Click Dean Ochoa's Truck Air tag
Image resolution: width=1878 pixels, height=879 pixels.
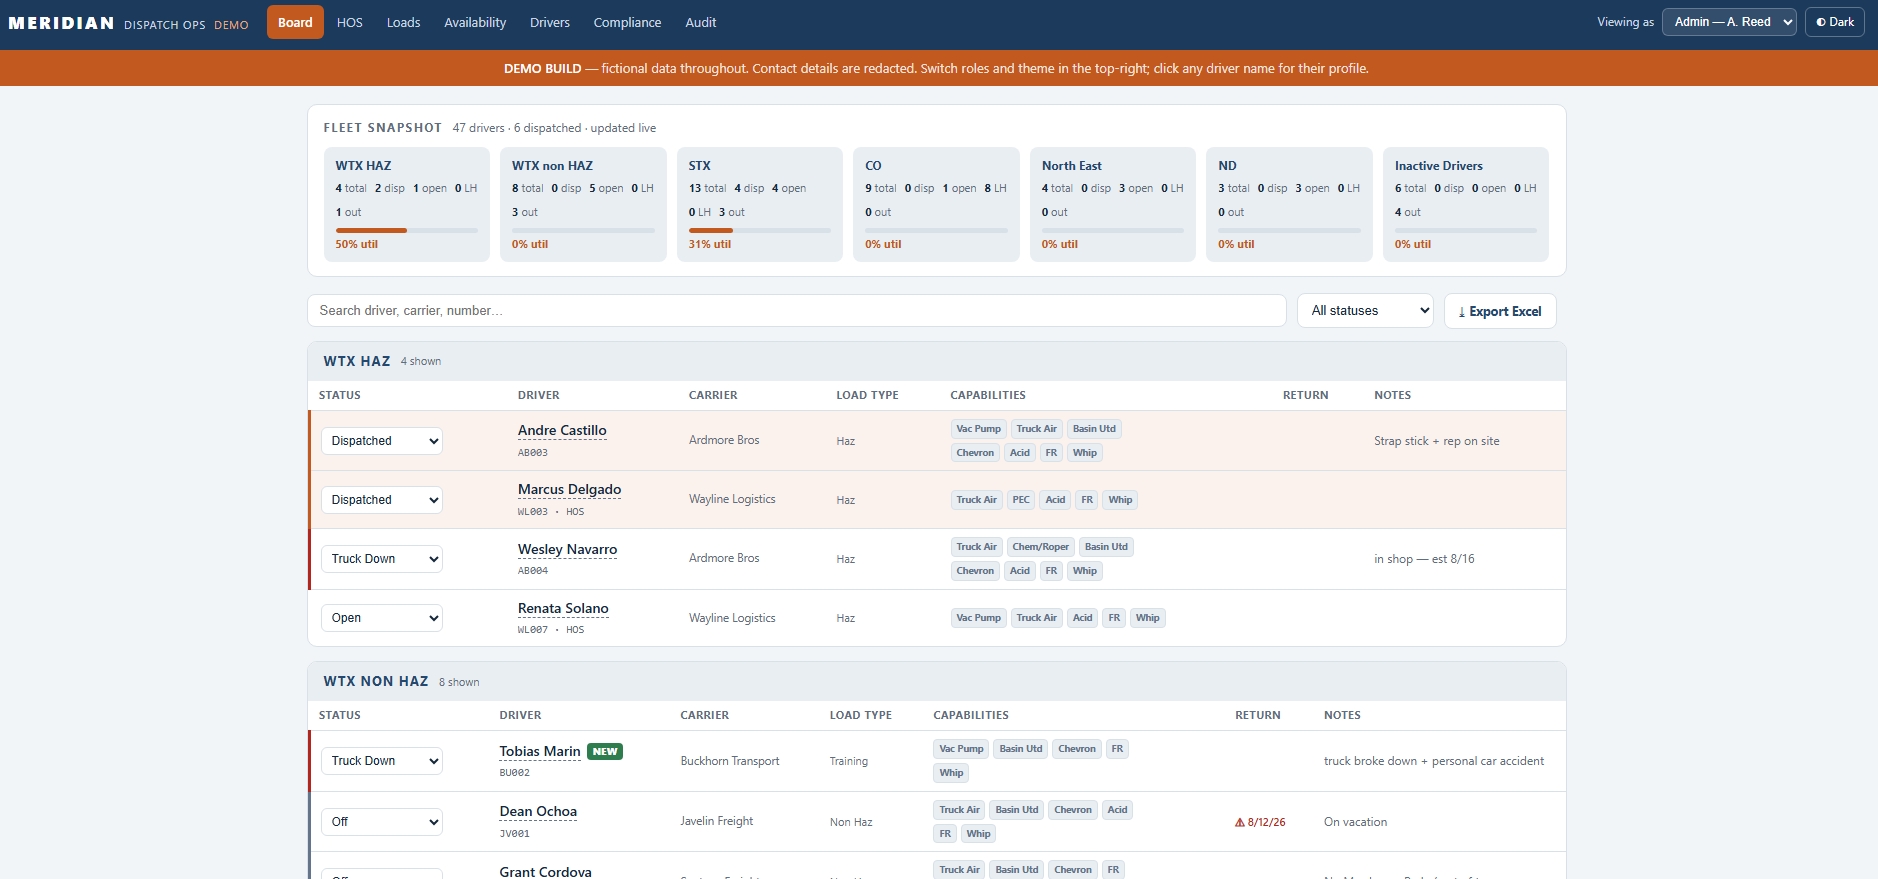[959, 809]
